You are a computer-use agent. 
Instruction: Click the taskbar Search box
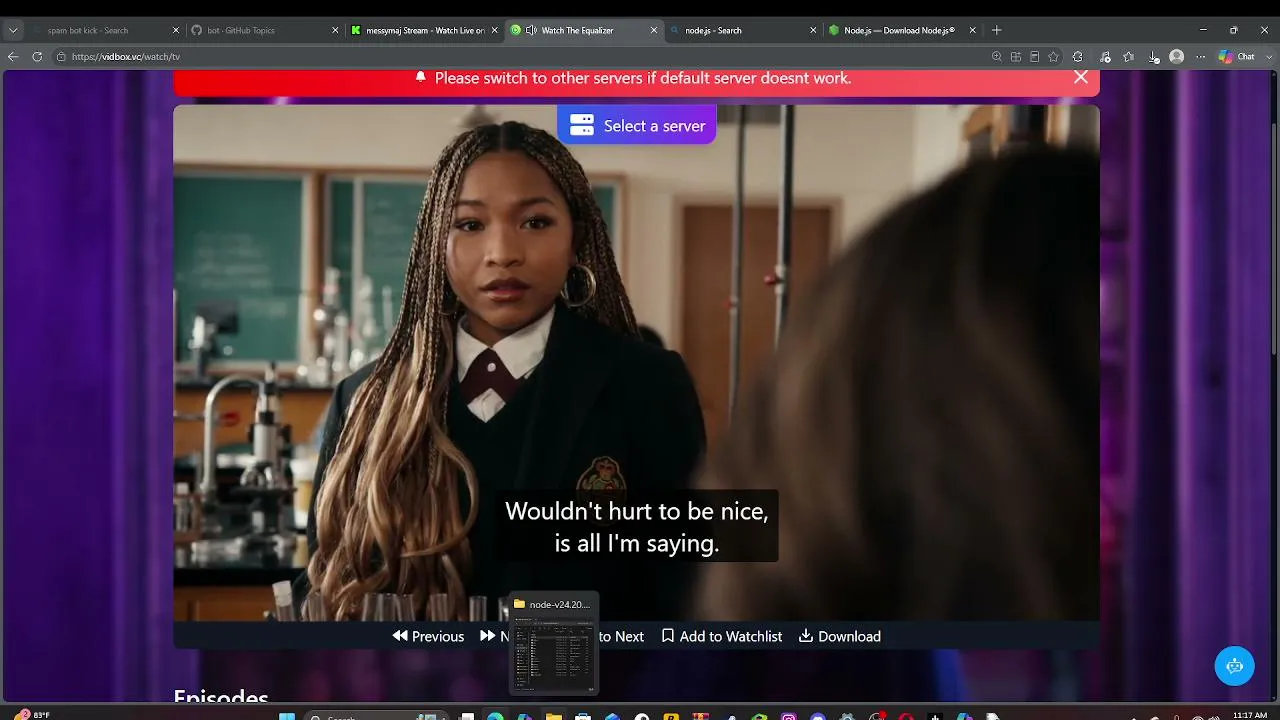[x=376, y=716]
